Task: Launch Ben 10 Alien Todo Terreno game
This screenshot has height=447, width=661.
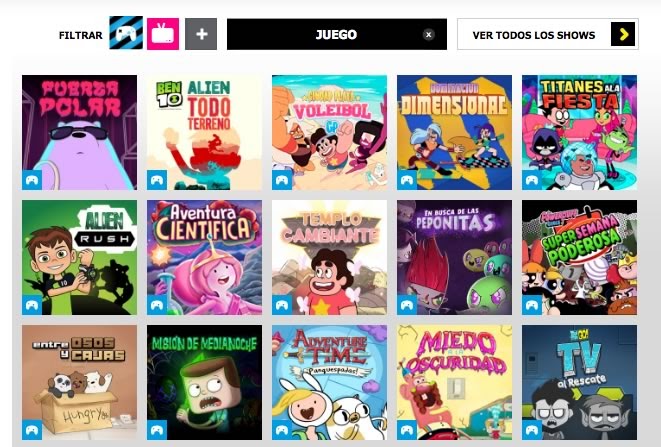Action: point(204,132)
